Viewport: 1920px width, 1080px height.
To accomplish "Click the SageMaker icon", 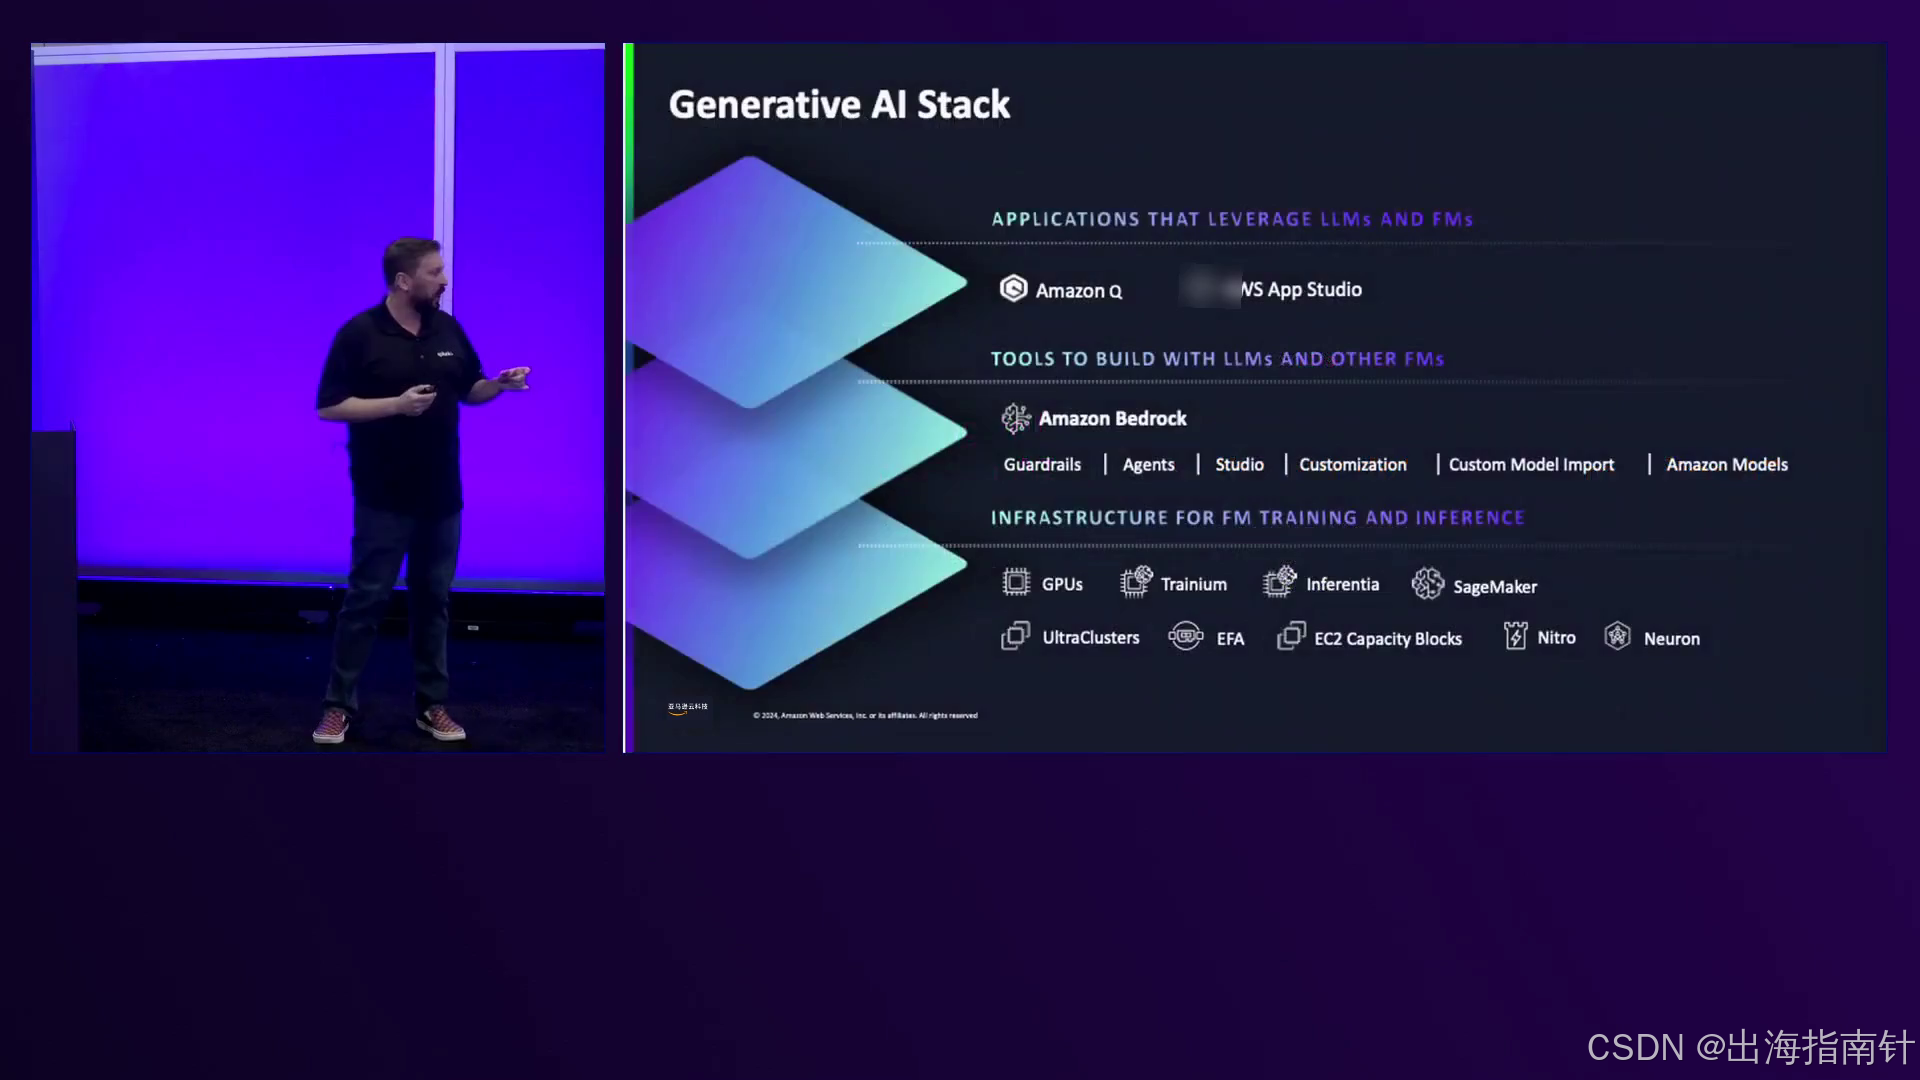I will pyautogui.click(x=1428, y=584).
